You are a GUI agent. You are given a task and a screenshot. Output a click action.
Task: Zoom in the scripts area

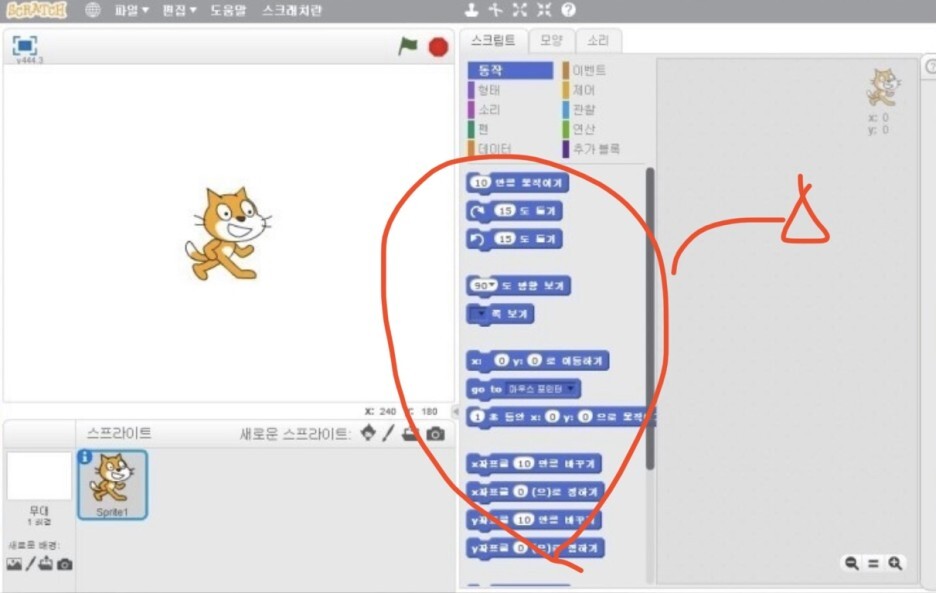coord(895,563)
